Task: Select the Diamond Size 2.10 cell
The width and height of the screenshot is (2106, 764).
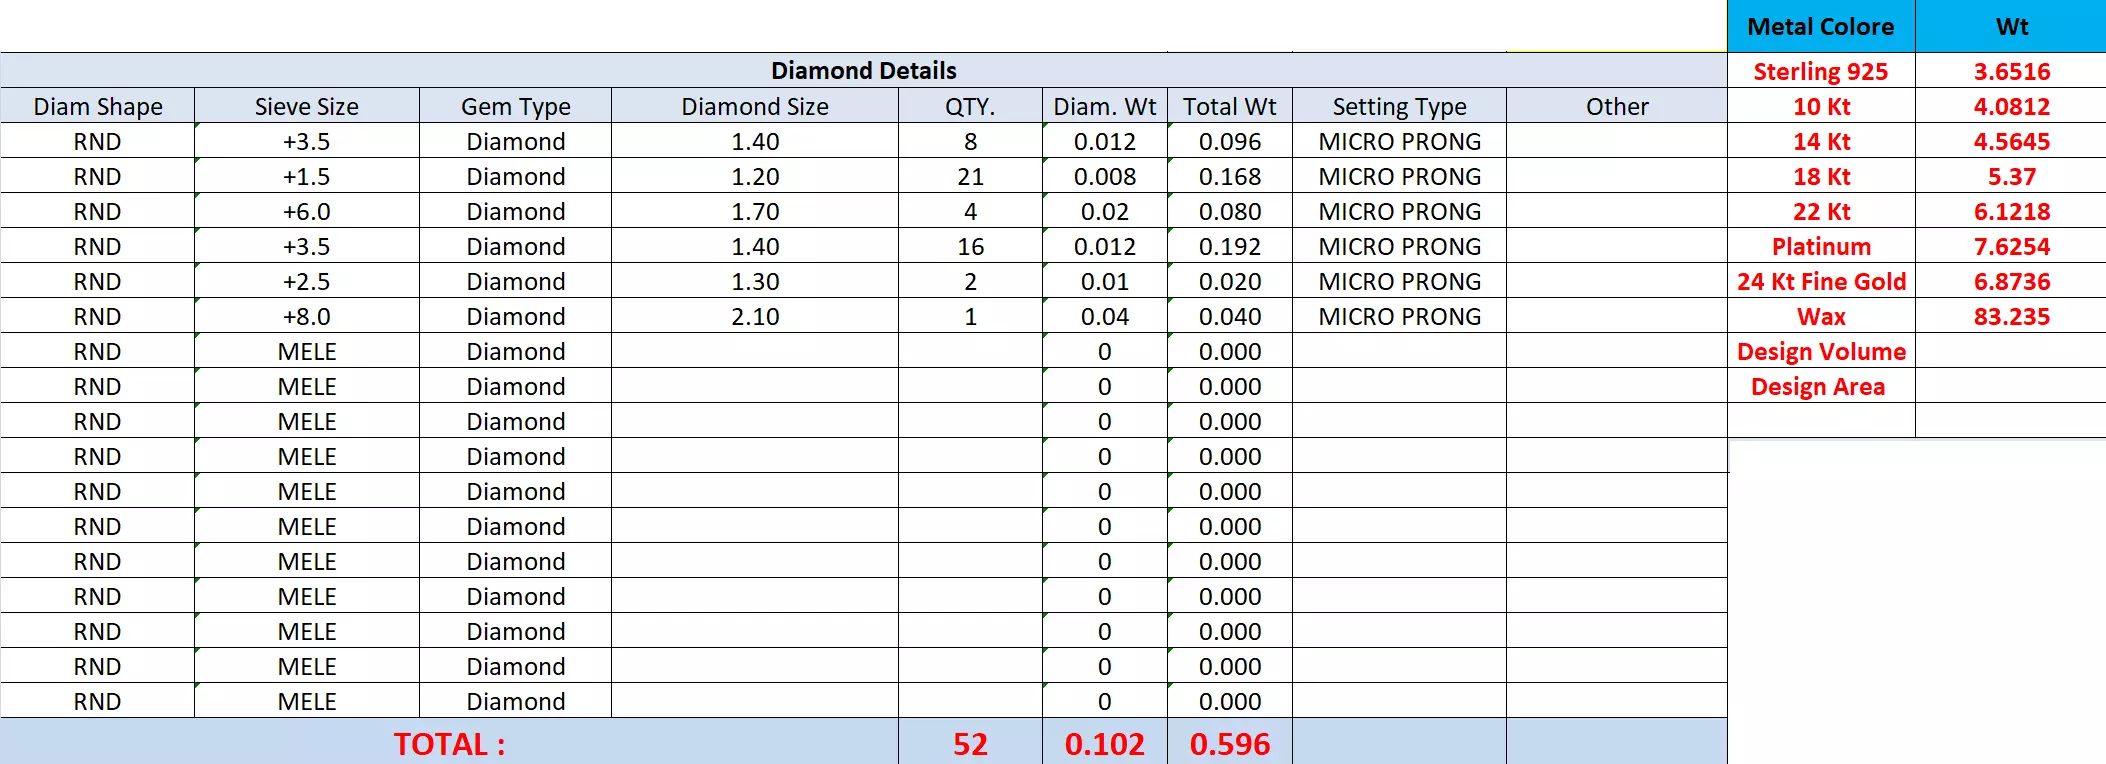Action: point(755,316)
